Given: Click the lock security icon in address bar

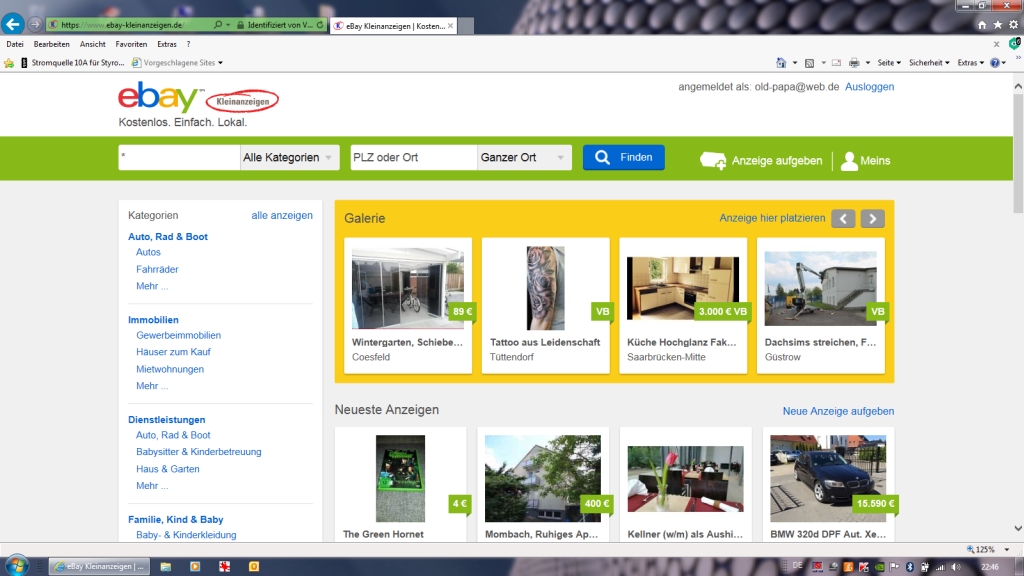Looking at the screenshot, I should (240, 25).
